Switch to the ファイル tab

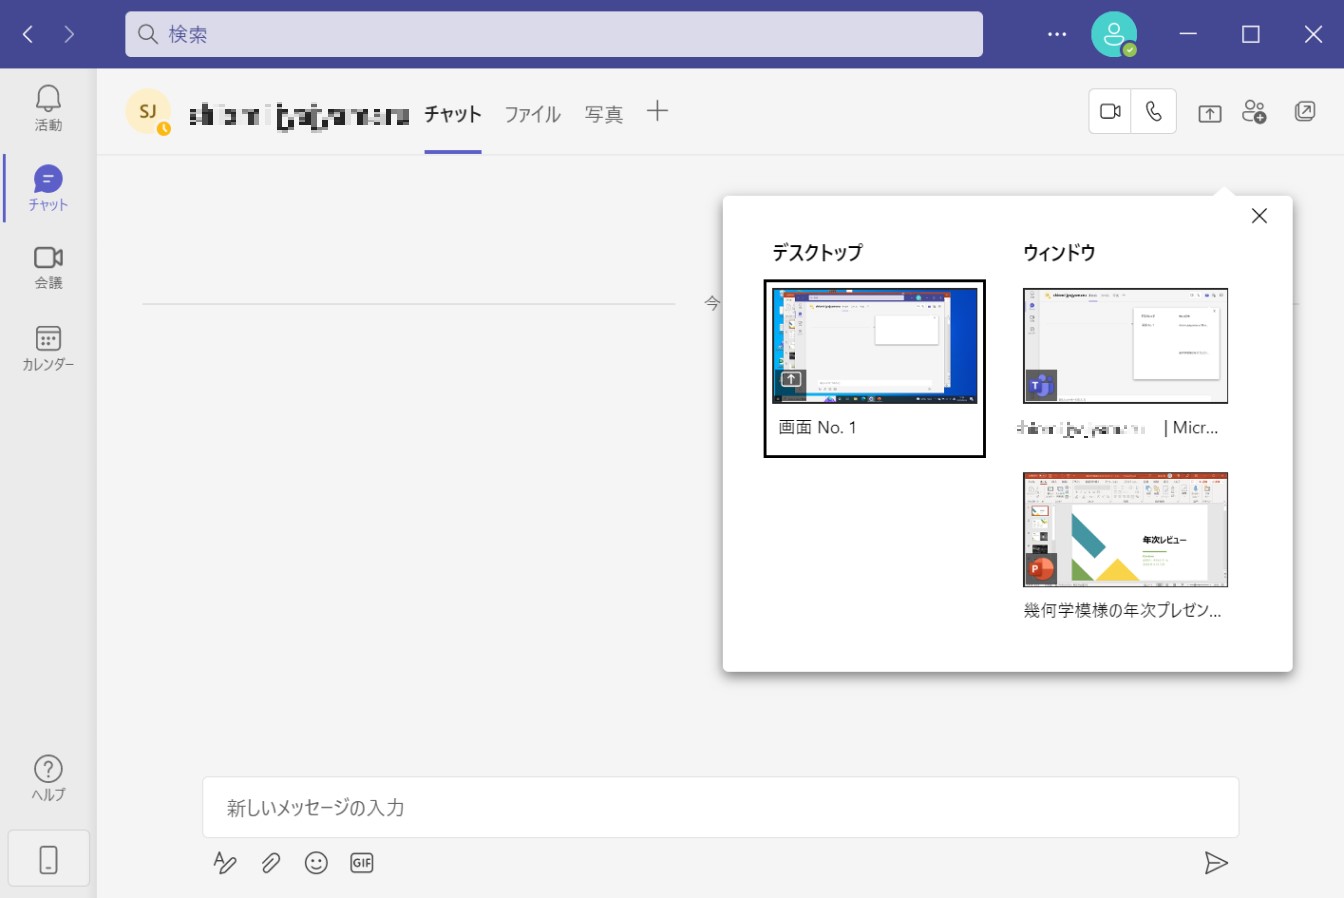[532, 113]
